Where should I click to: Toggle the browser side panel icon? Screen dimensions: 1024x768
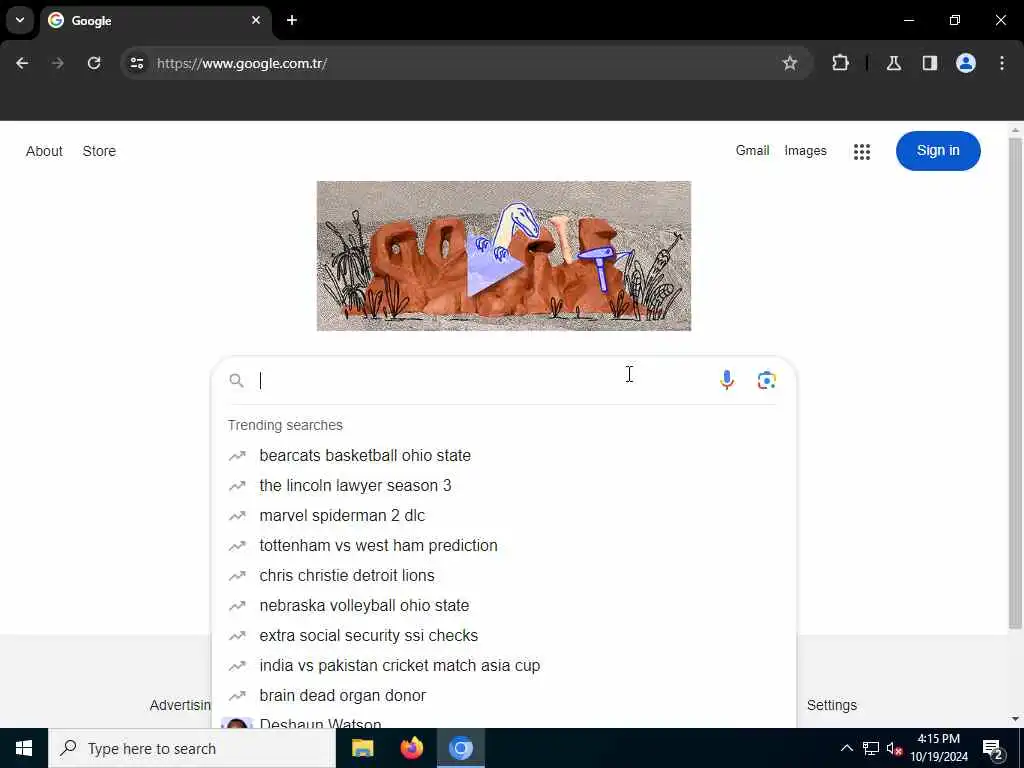coord(930,63)
